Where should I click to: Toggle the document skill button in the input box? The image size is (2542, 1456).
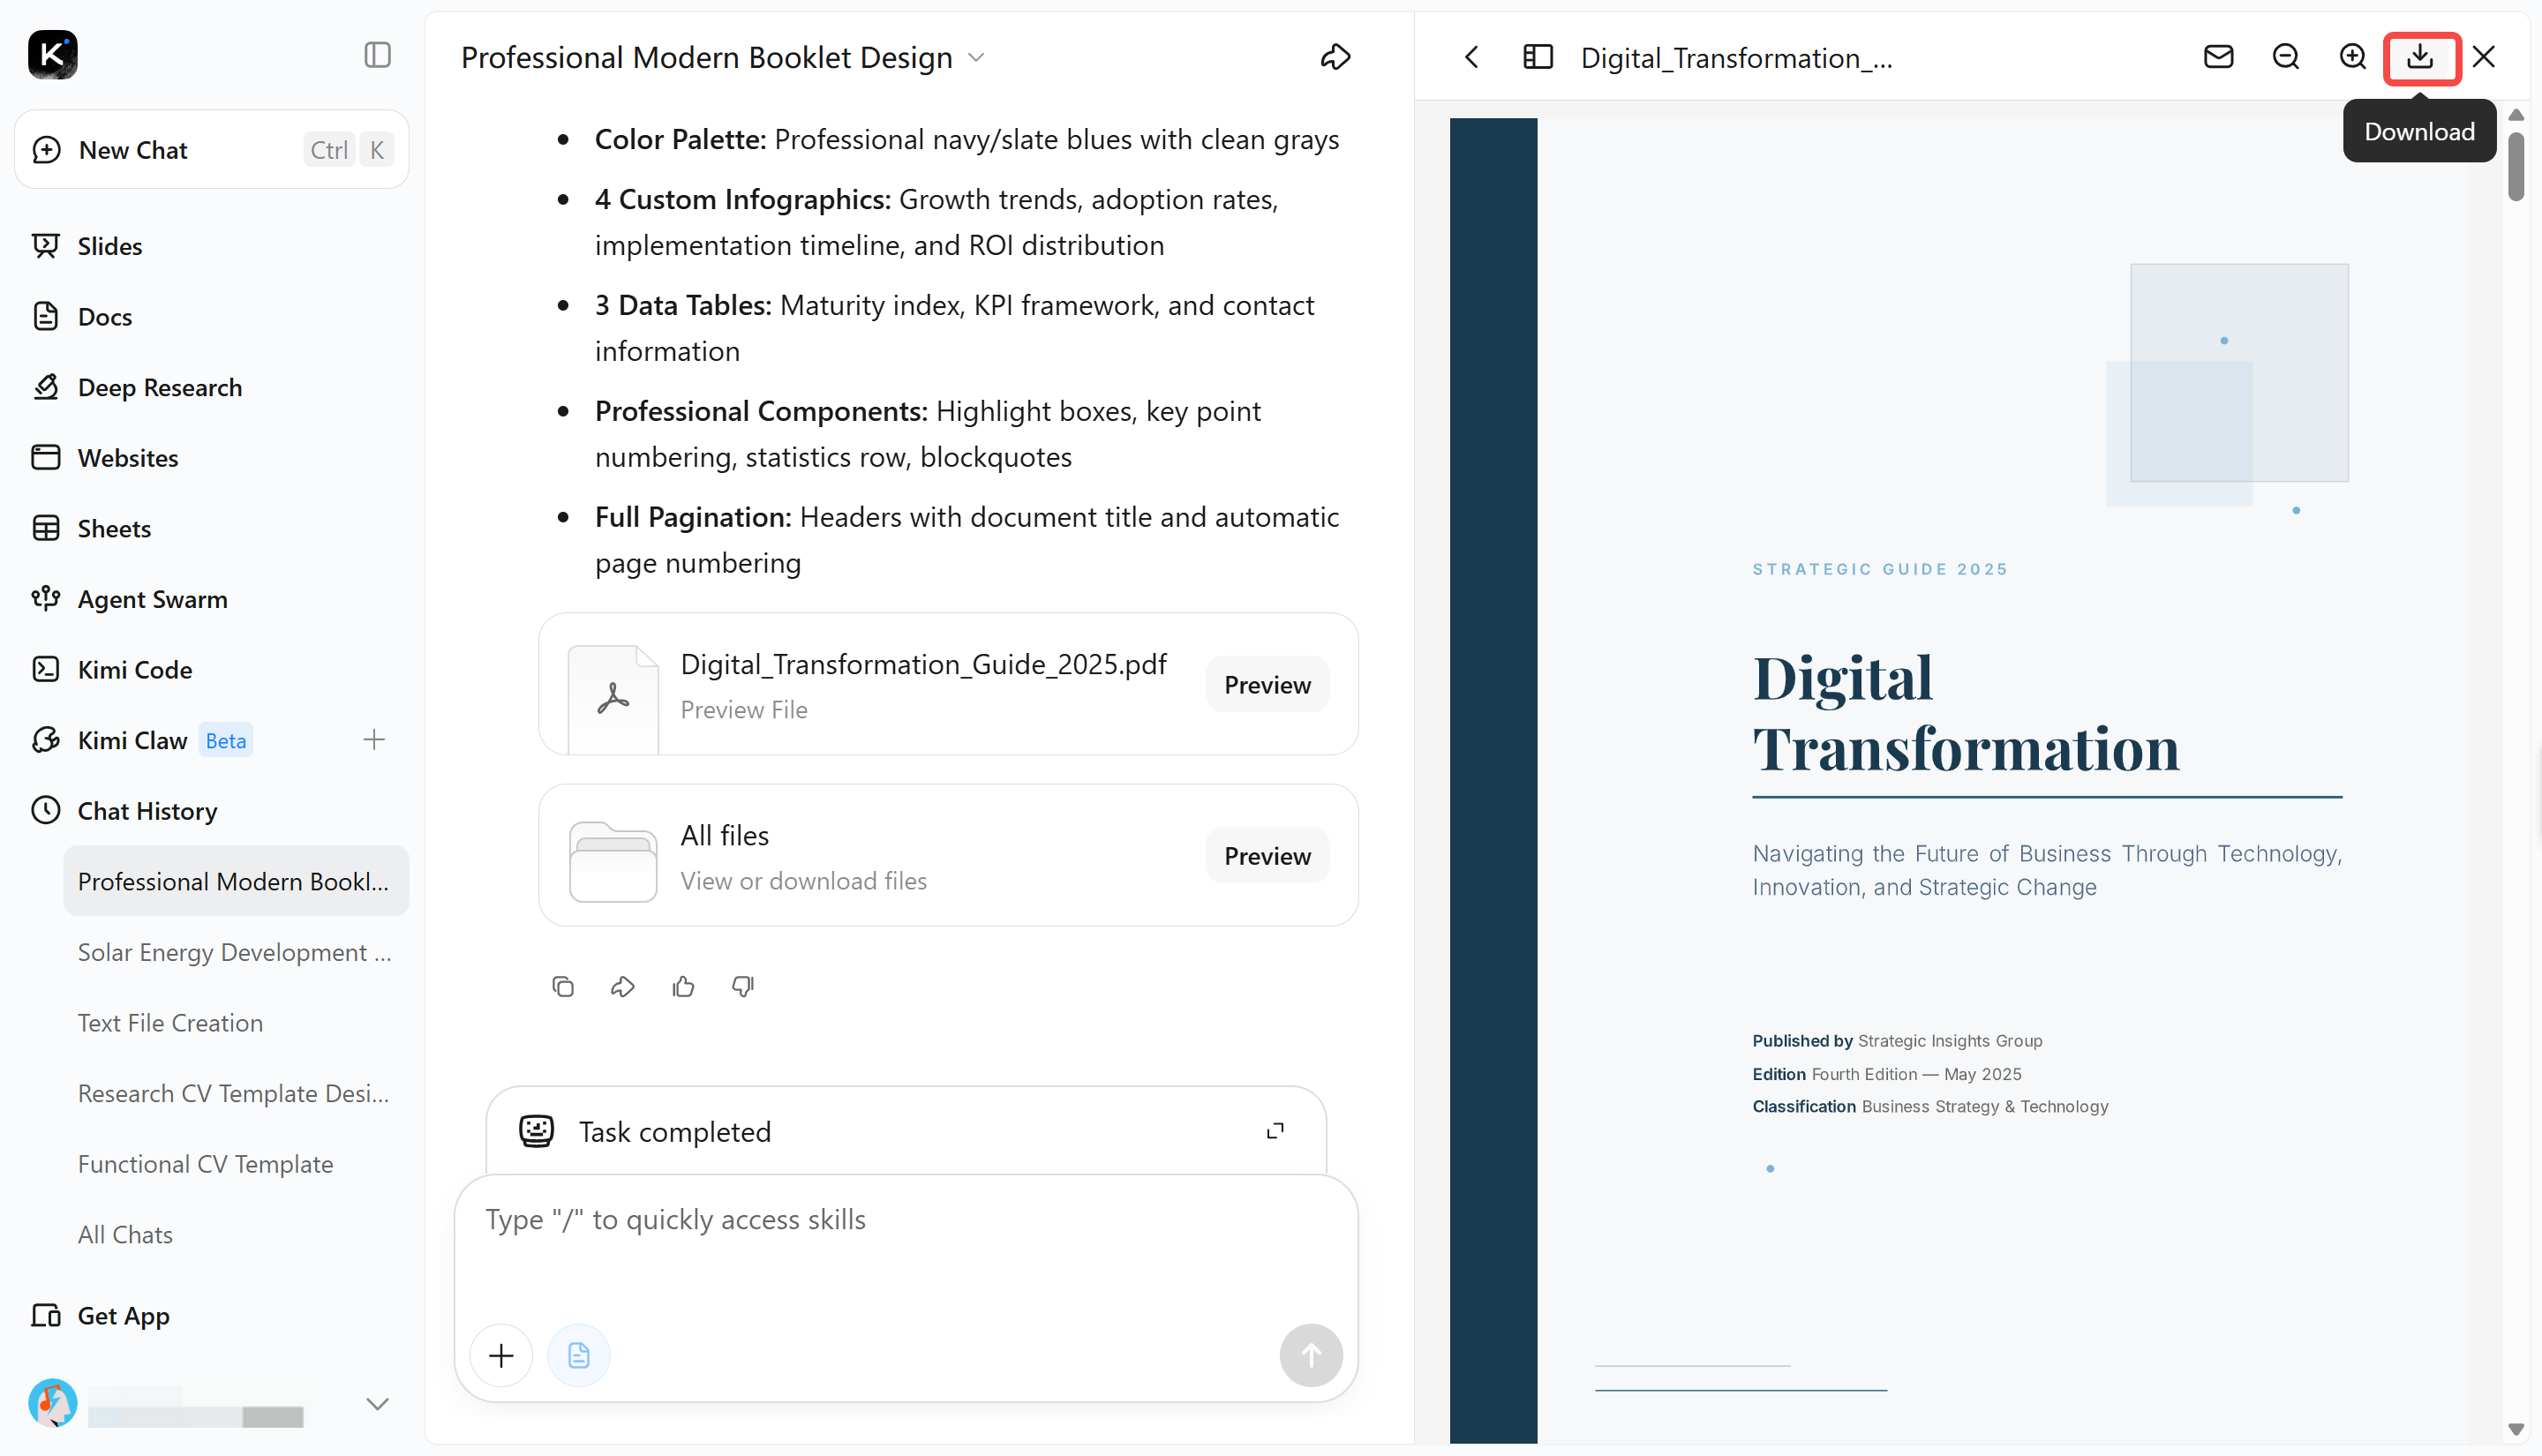pos(578,1355)
